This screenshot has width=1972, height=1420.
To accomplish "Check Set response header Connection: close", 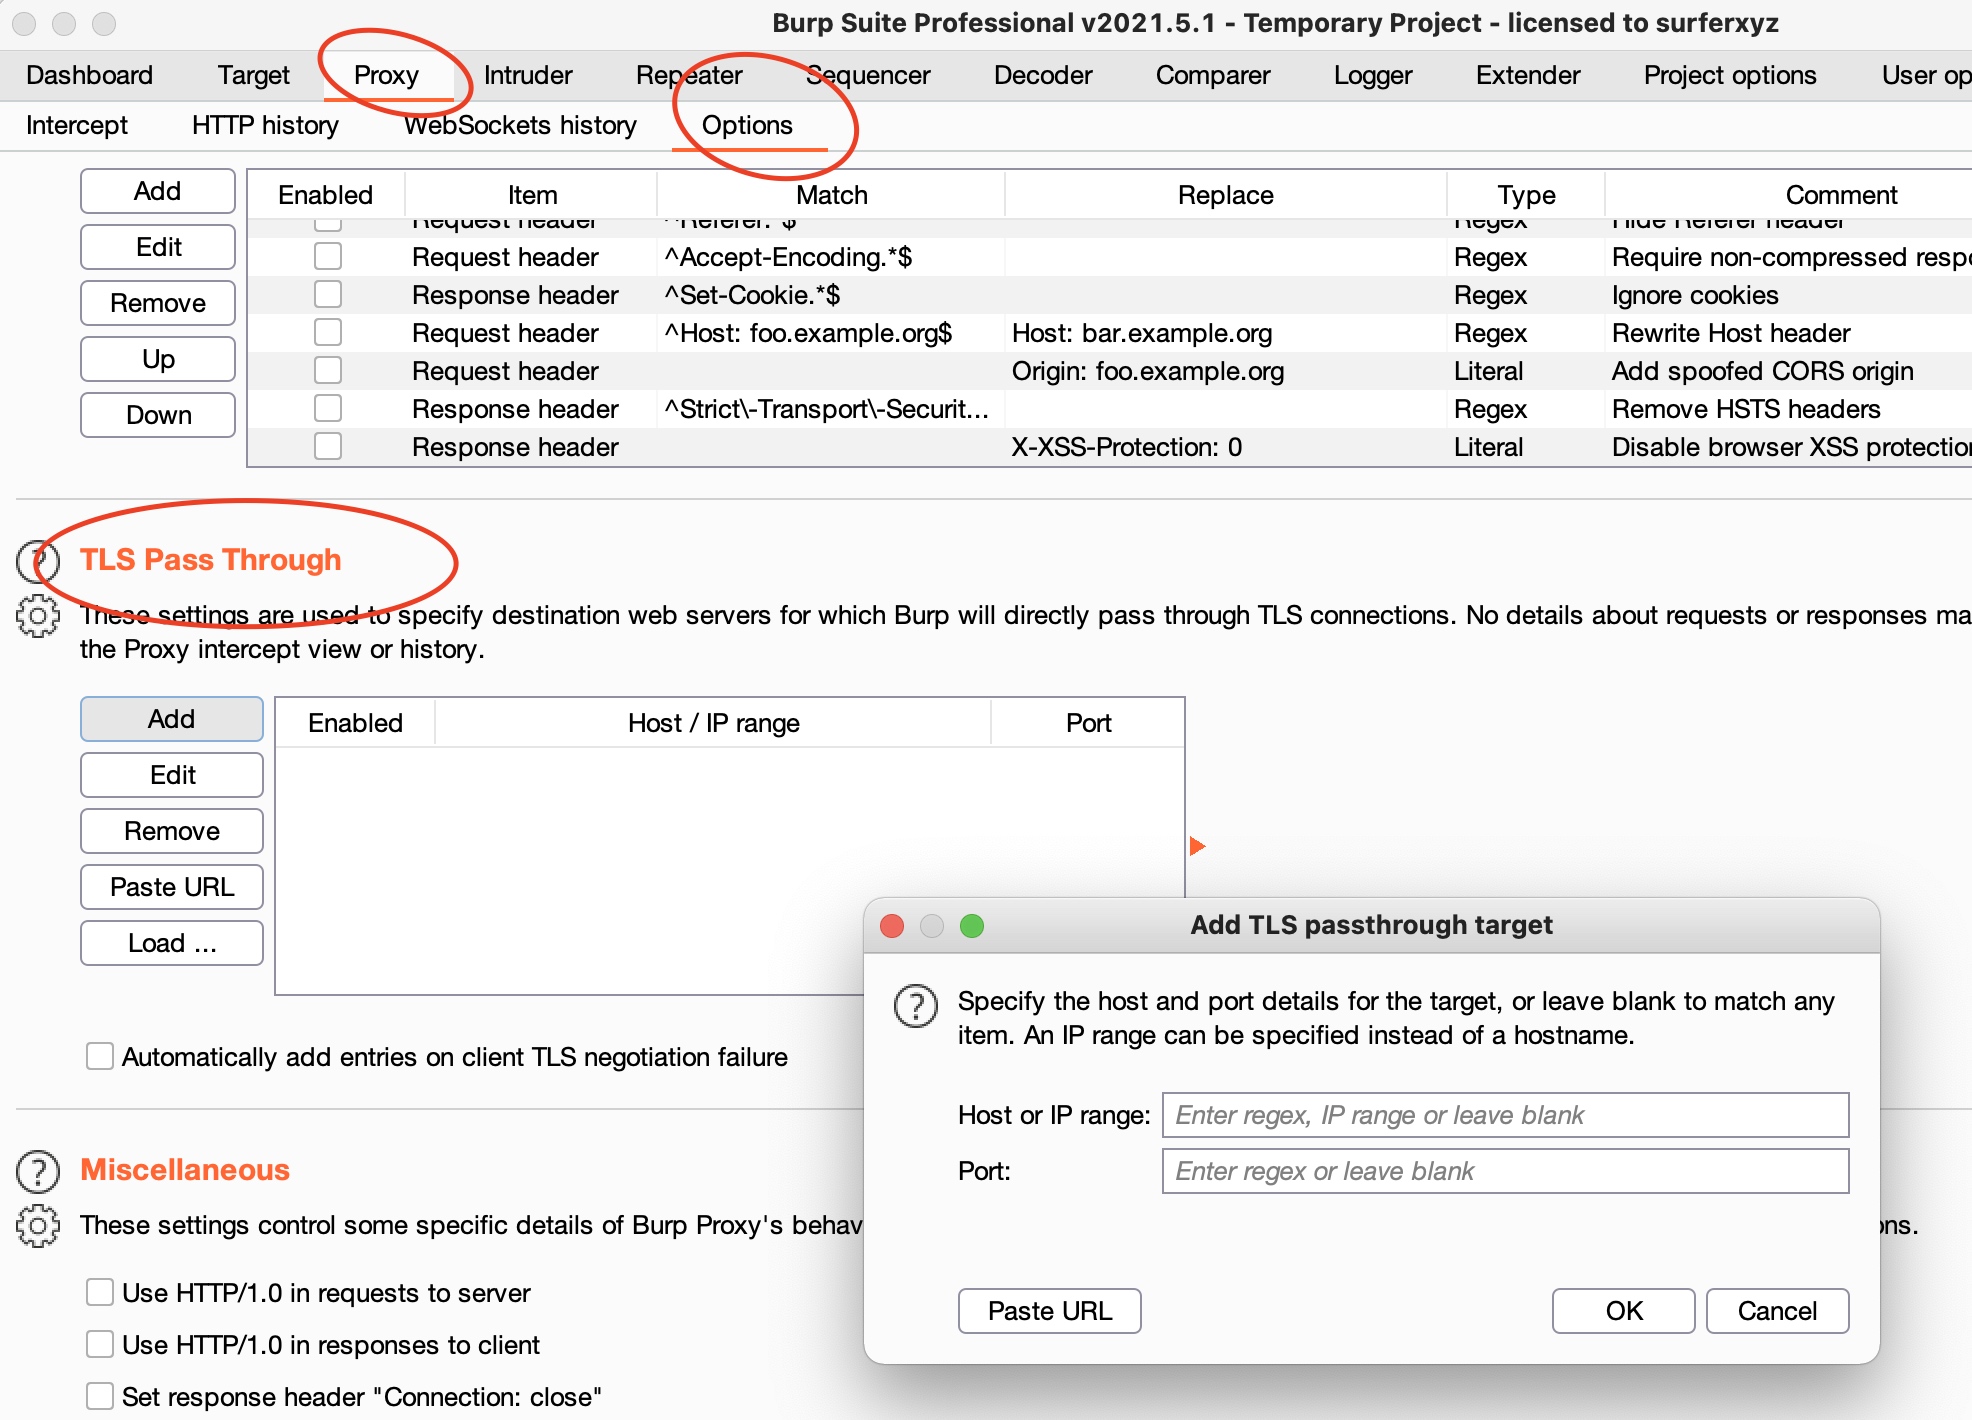I will click(x=100, y=1397).
